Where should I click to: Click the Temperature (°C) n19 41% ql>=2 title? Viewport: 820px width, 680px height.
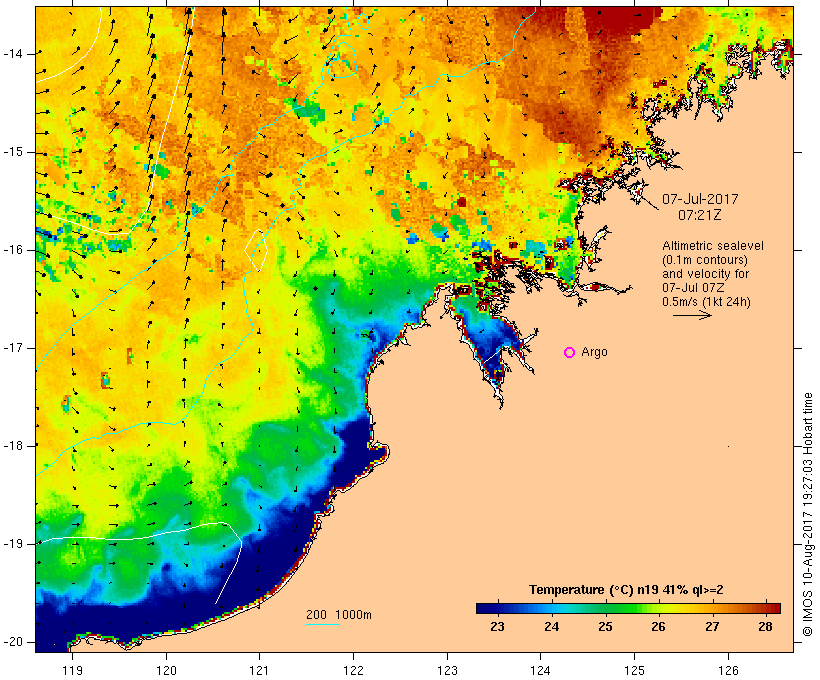click(x=626, y=590)
